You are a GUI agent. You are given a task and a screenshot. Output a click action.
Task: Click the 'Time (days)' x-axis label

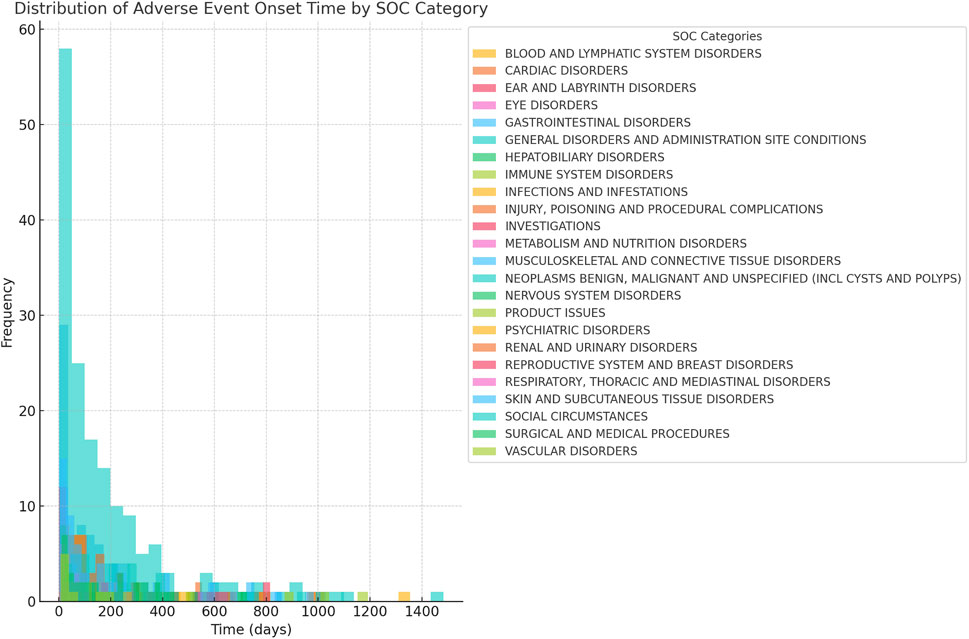pos(251,630)
